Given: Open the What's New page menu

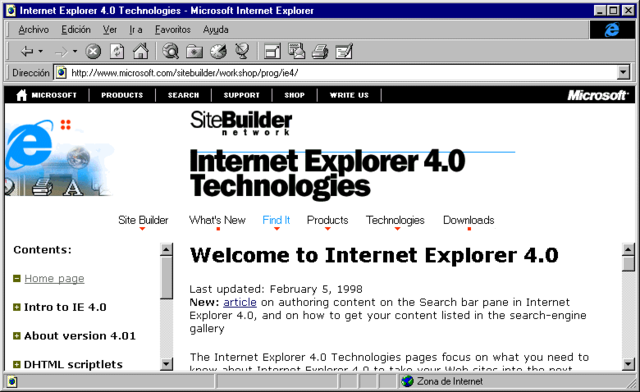Looking at the screenshot, I should click(x=217, y=220).
